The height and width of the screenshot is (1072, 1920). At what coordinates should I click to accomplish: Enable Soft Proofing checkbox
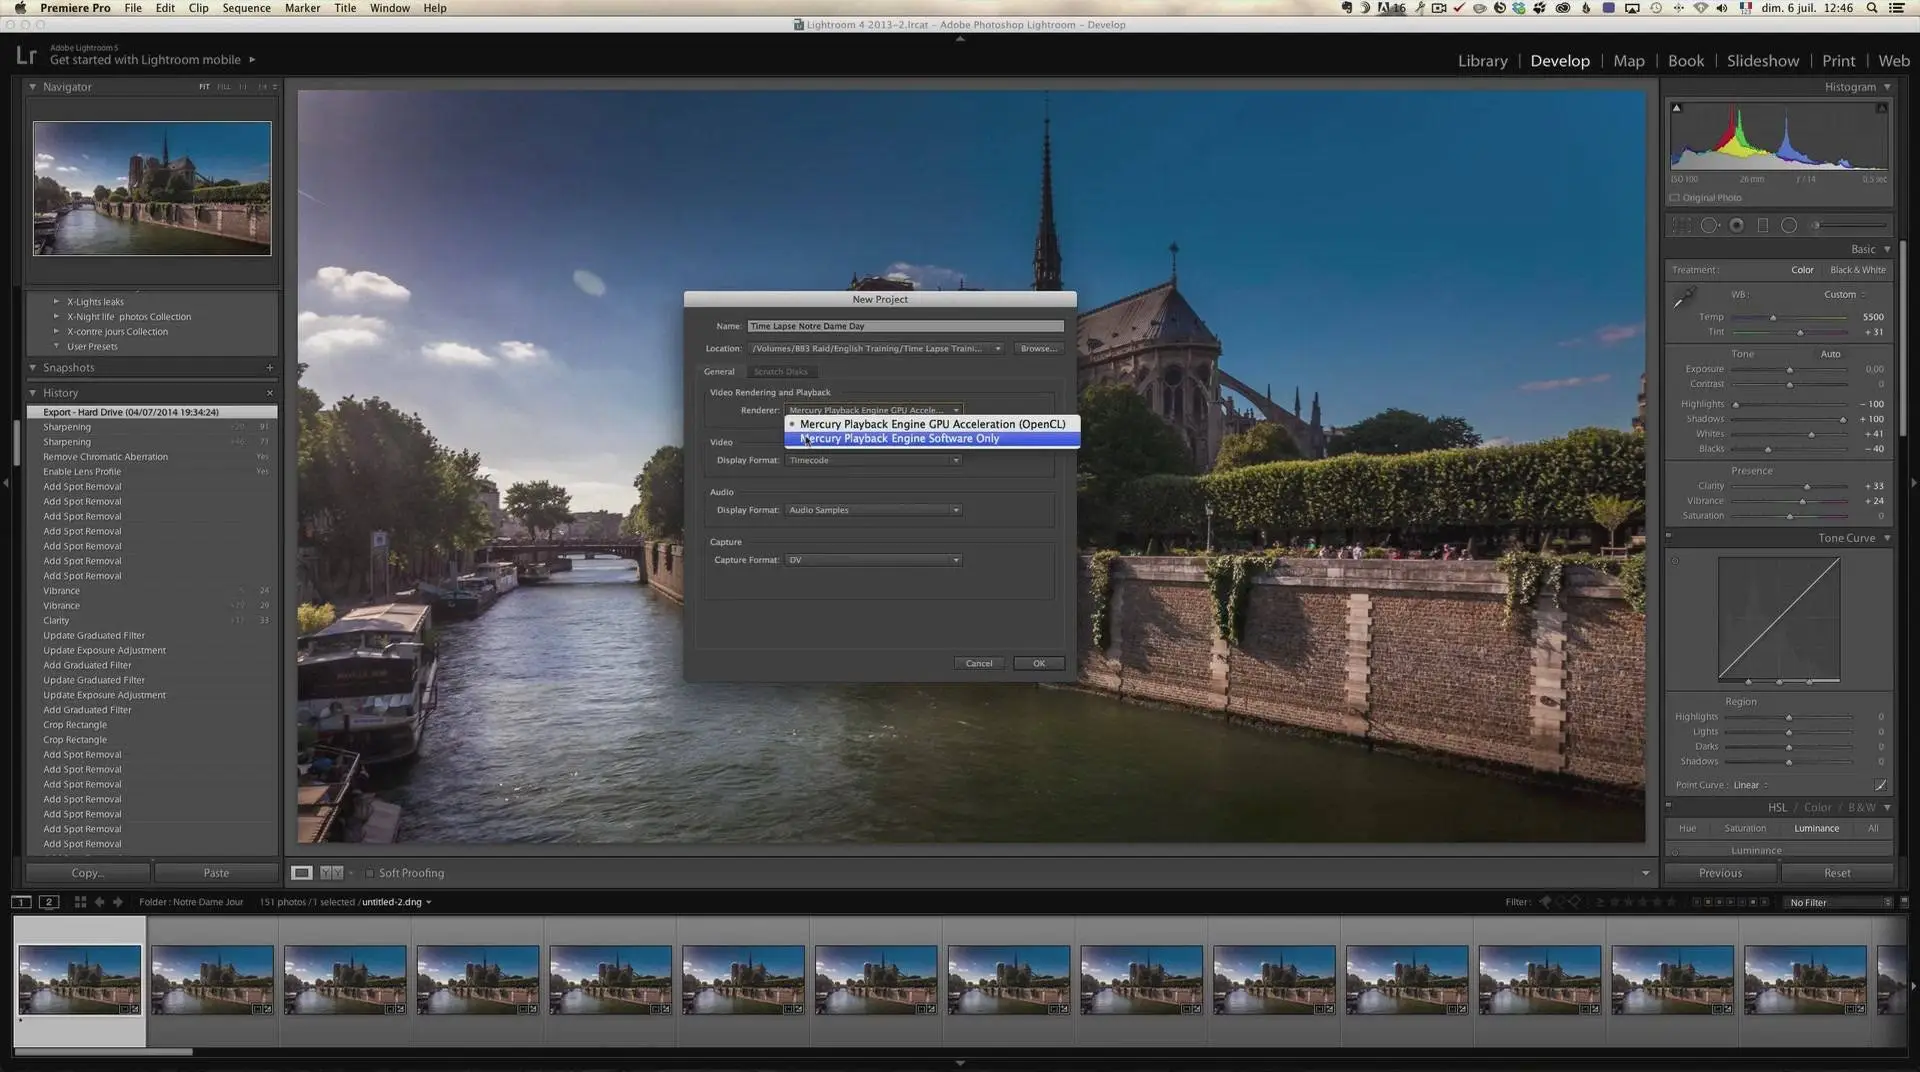(x=369, y=873)
